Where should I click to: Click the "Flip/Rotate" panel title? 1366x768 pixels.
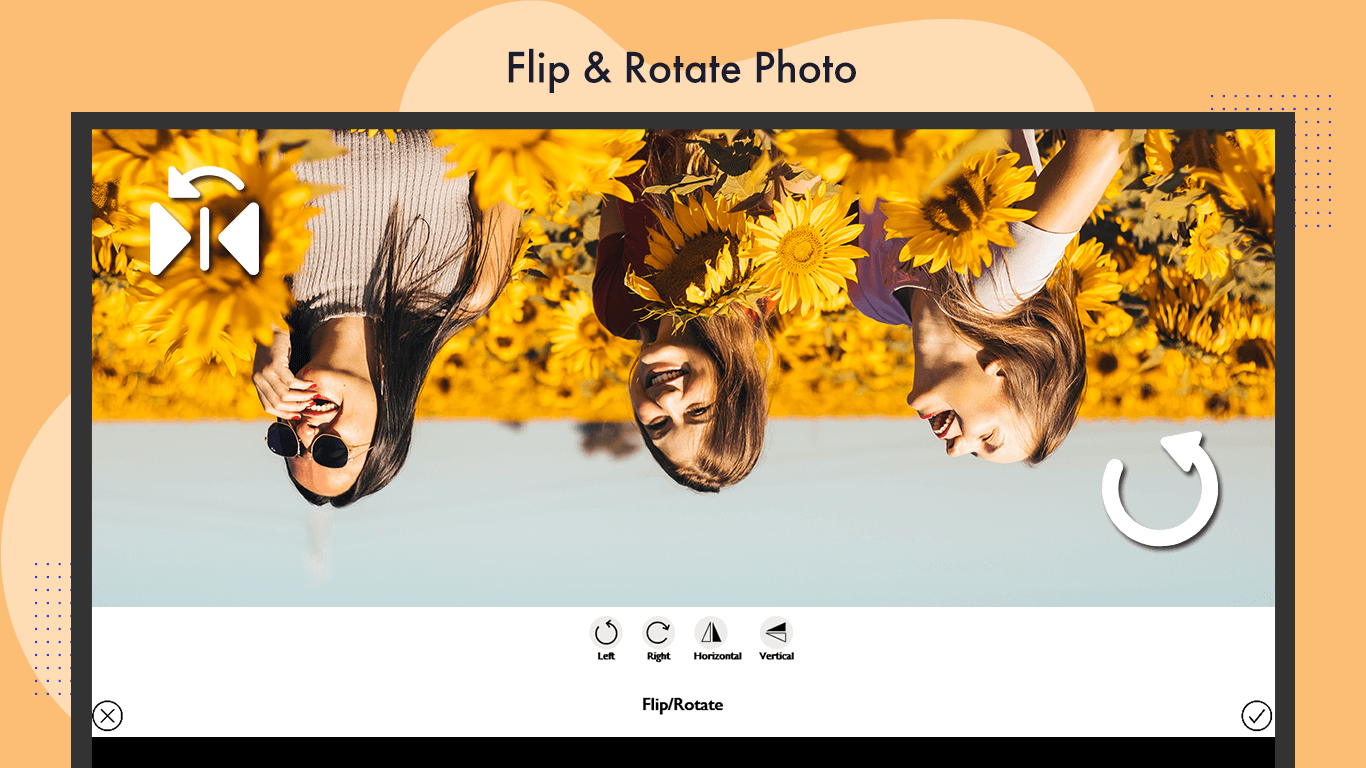tap(682, 705)
